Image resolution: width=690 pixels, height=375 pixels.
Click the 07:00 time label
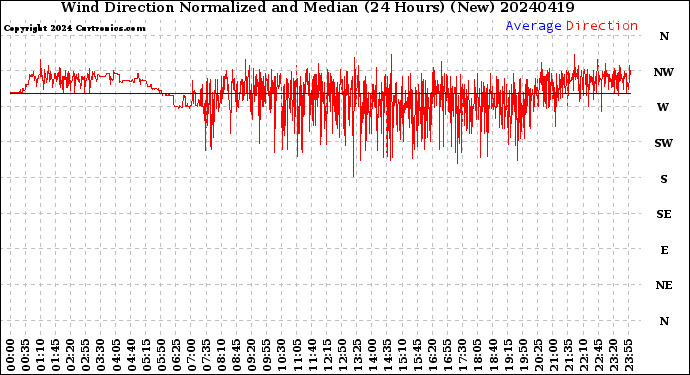pyautogui.click(x=191, y=355)
